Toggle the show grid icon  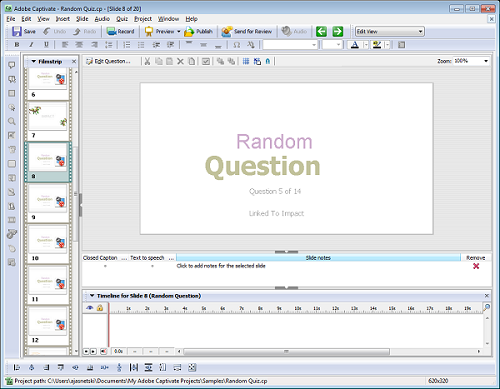click(x=246, y=61)
